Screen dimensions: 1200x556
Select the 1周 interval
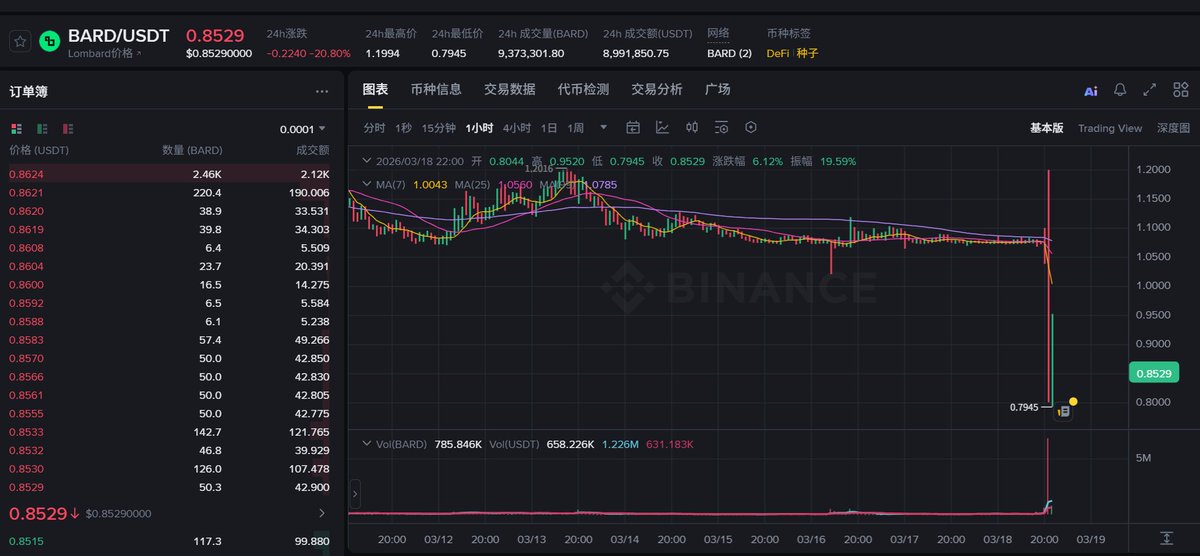click(576, 128)
